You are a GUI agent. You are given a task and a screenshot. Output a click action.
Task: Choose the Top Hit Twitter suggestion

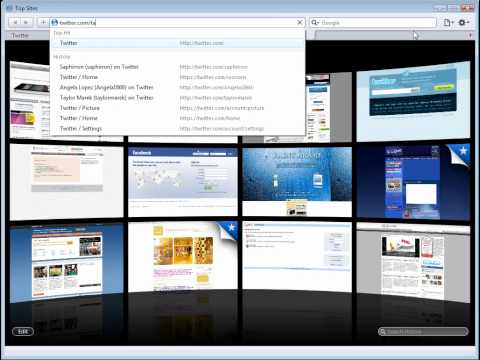point(177,43)
